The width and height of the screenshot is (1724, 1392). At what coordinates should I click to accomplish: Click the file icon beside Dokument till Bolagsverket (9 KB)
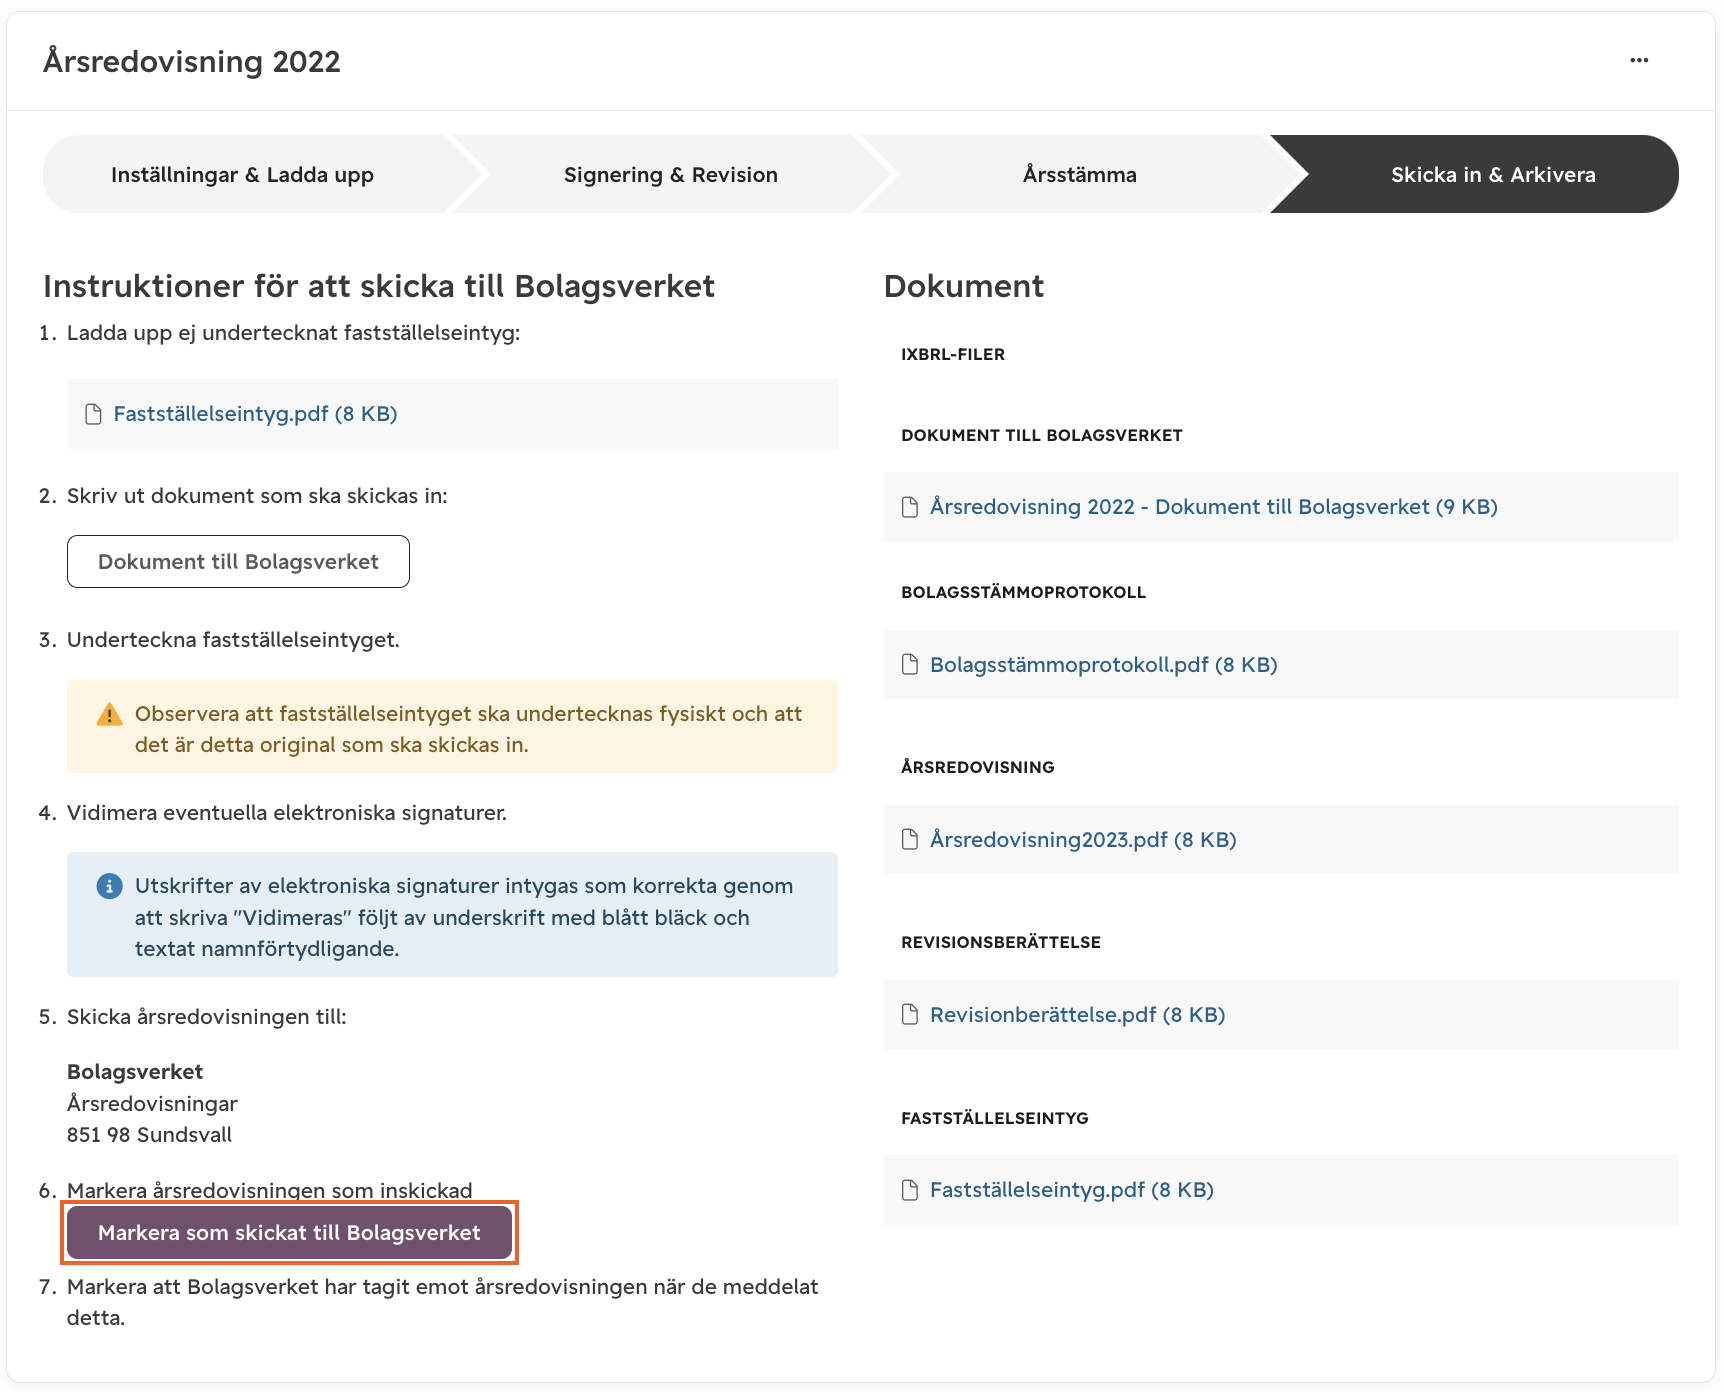pos(910,507)
